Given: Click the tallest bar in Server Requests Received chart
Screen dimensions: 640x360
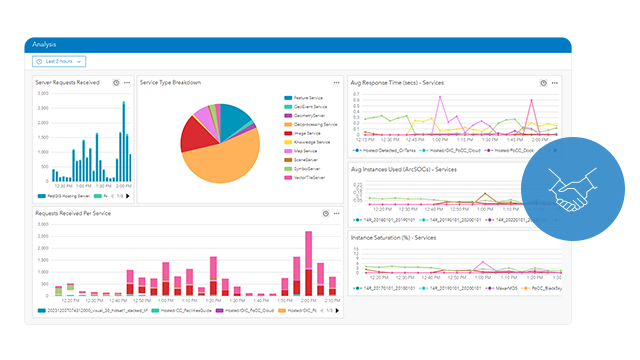Looking at the screenshot, I should pyautogui.click(x=124, y=142).
